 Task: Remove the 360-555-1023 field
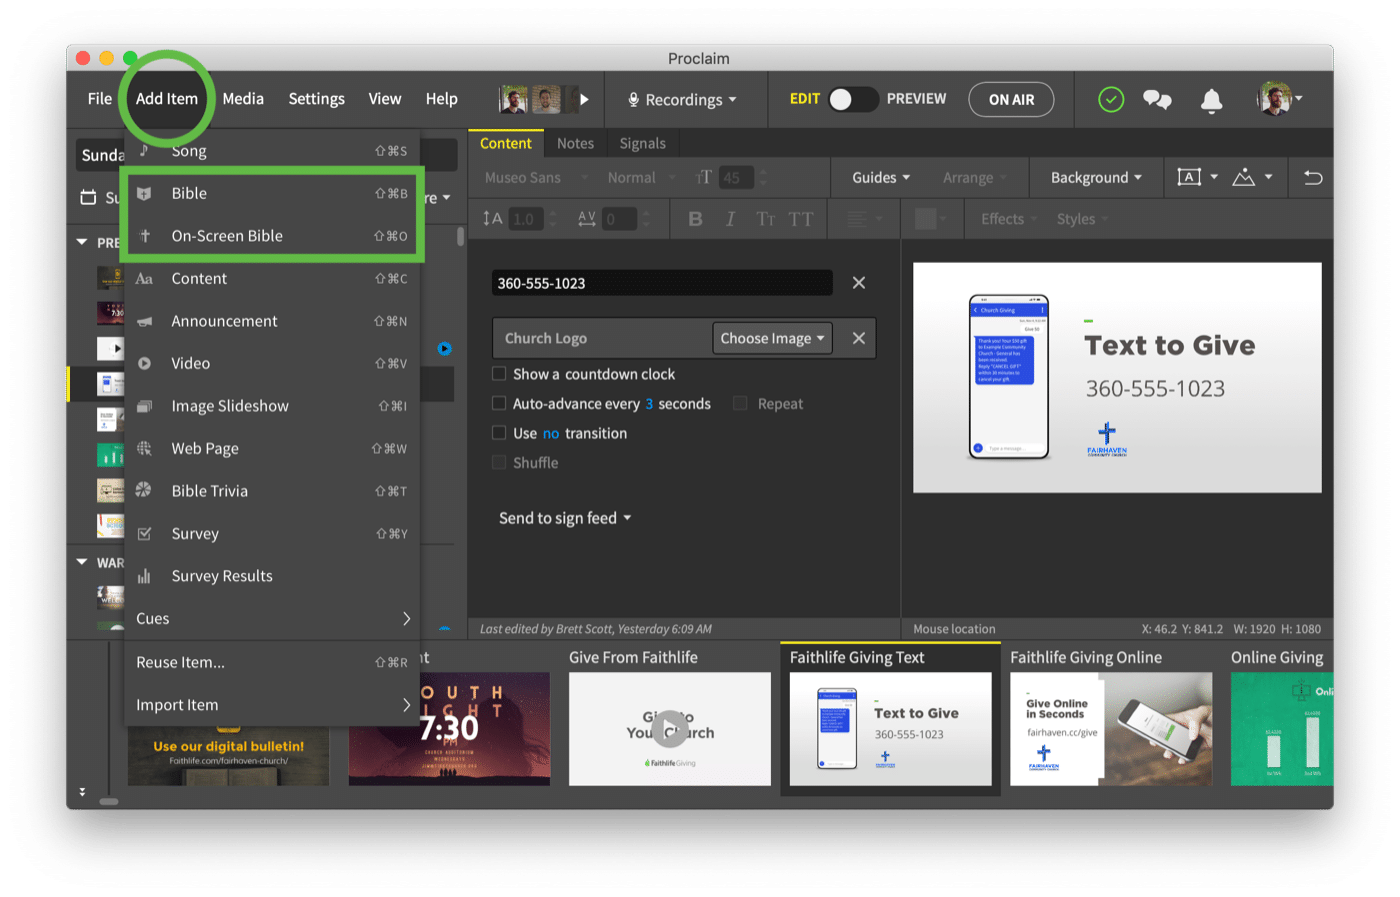click(x=859, y=283)
